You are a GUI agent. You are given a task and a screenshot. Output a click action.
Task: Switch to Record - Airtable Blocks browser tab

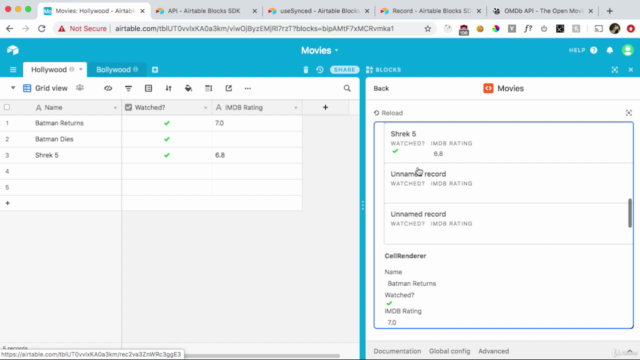pos(431,11)
